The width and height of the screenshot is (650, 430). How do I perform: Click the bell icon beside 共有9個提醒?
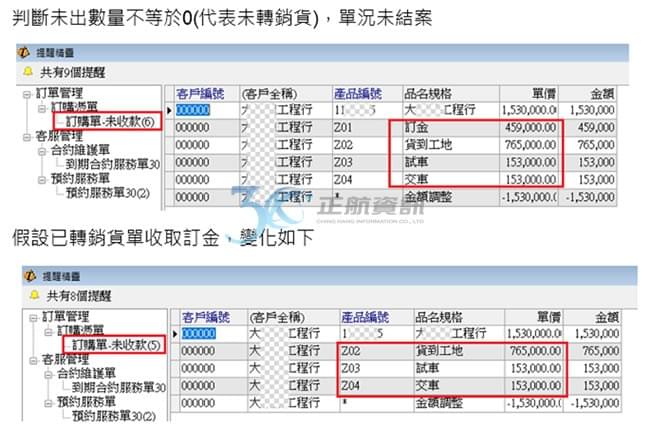(28, 72)
